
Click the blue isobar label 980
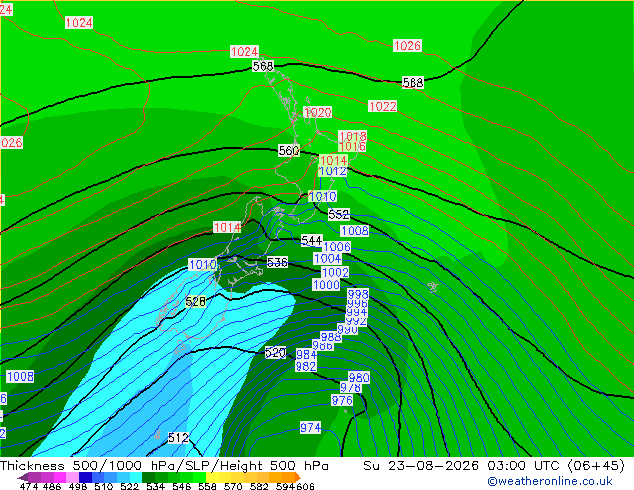click(359, 378)
